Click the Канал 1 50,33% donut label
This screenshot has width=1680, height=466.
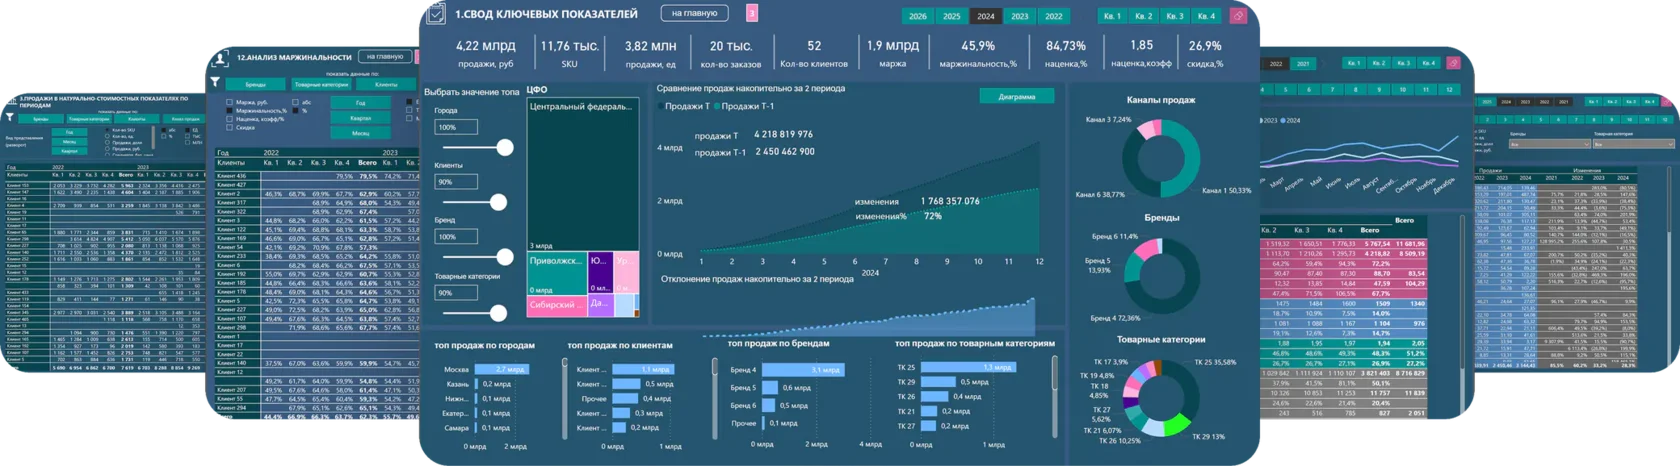[1226, 190]
